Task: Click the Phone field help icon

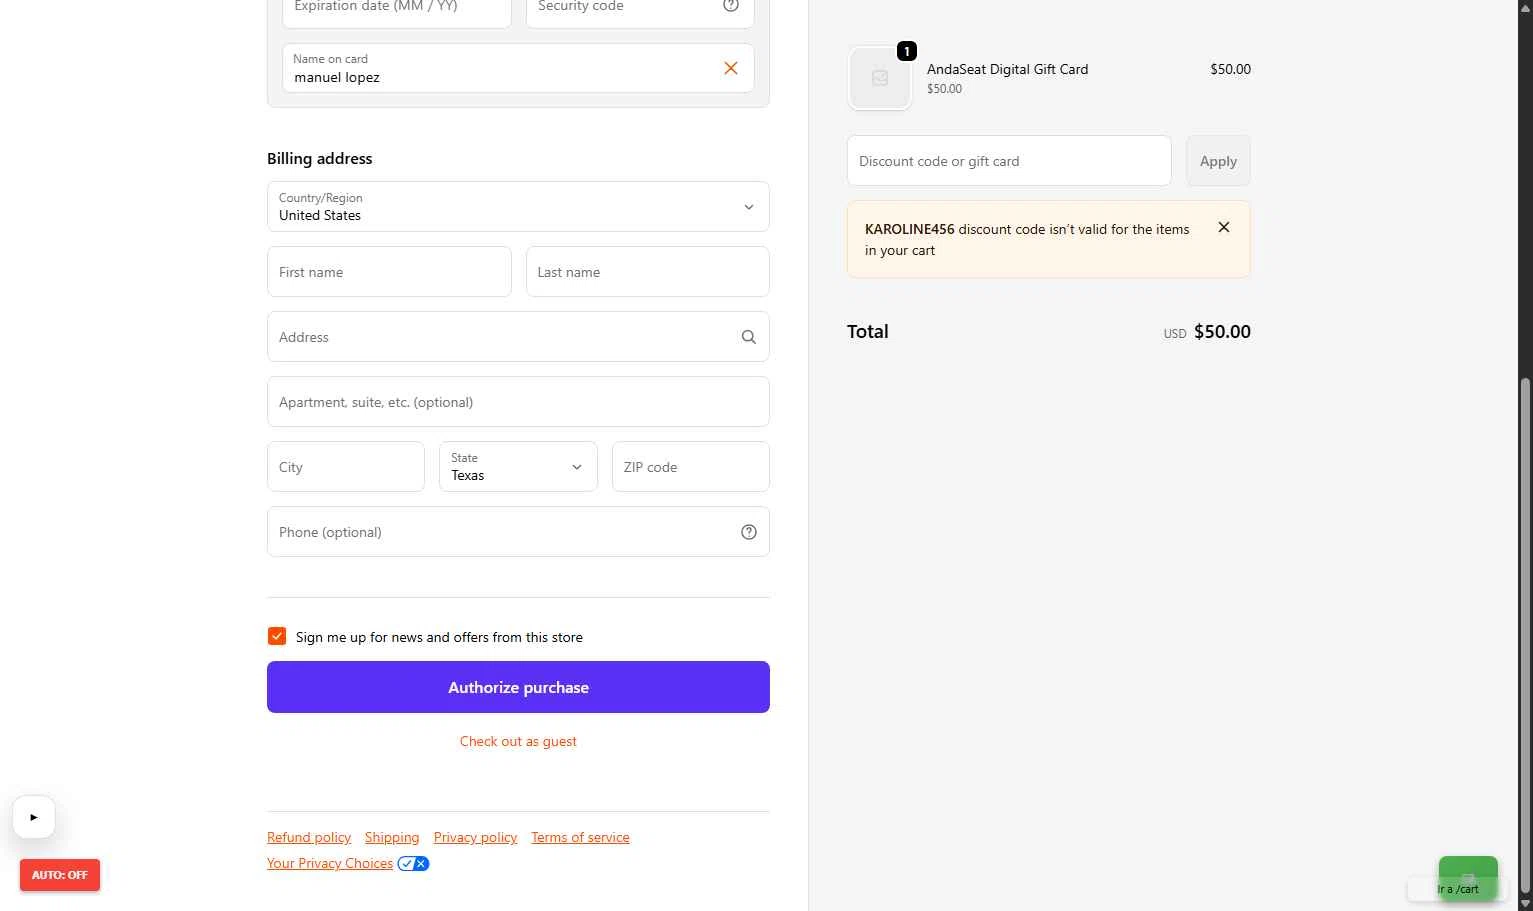Action: (x=748, y=532)
